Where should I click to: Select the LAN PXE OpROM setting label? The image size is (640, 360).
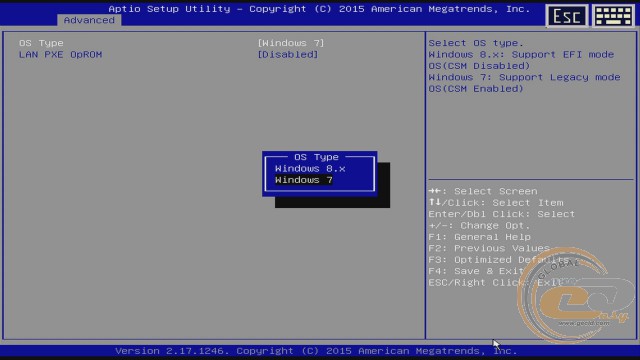click(x=60, y=54)
